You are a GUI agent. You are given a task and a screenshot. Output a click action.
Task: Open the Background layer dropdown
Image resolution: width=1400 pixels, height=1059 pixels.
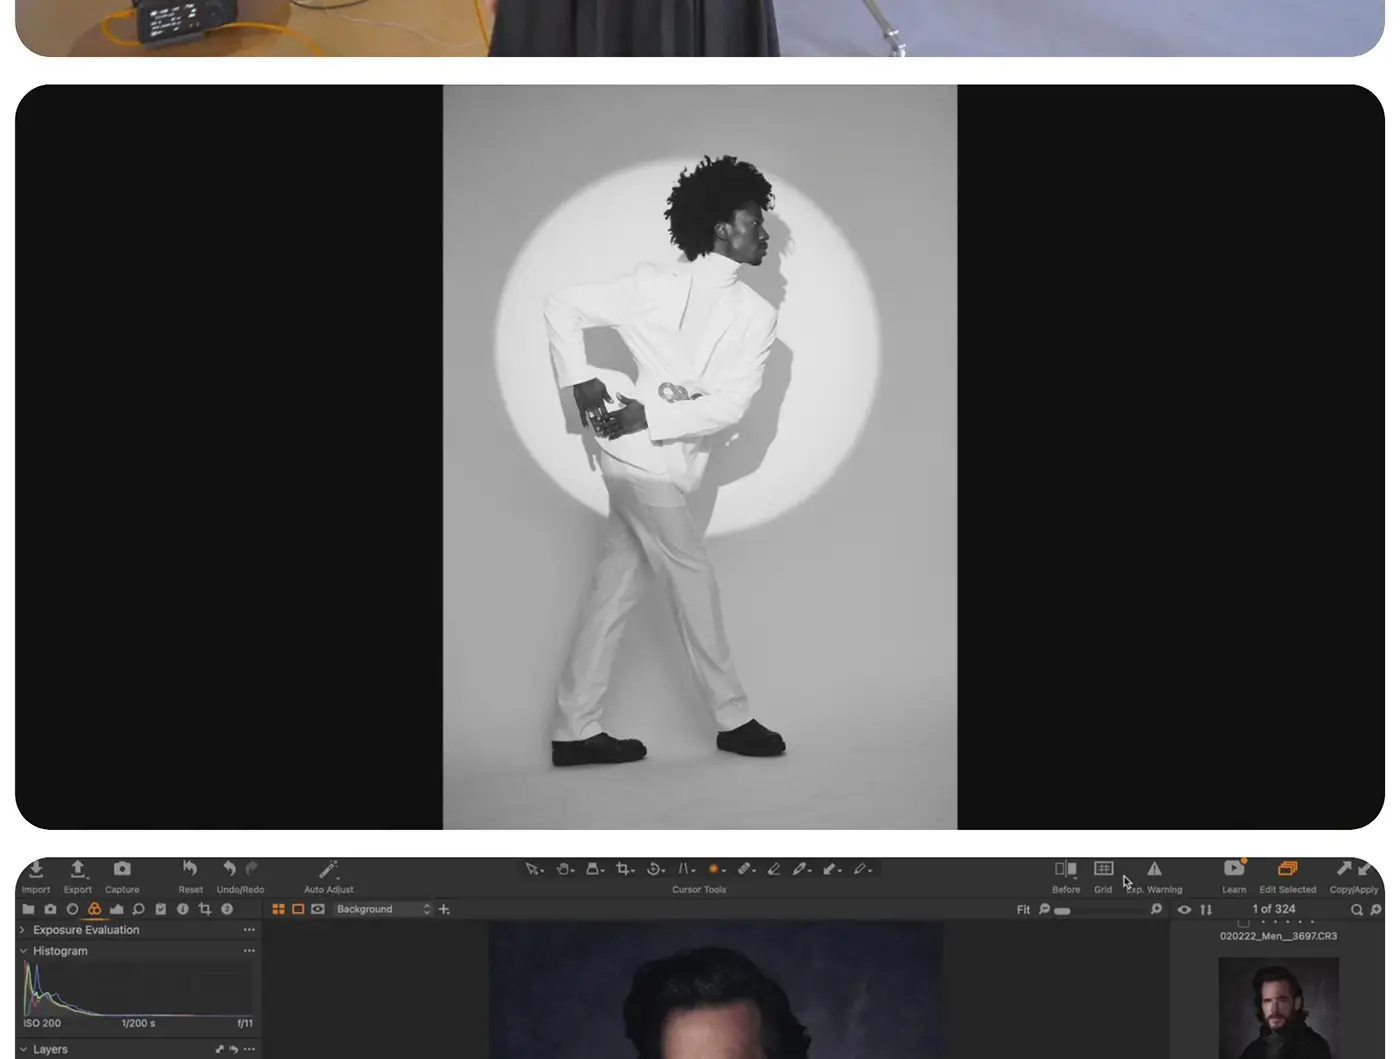point(383,909)
